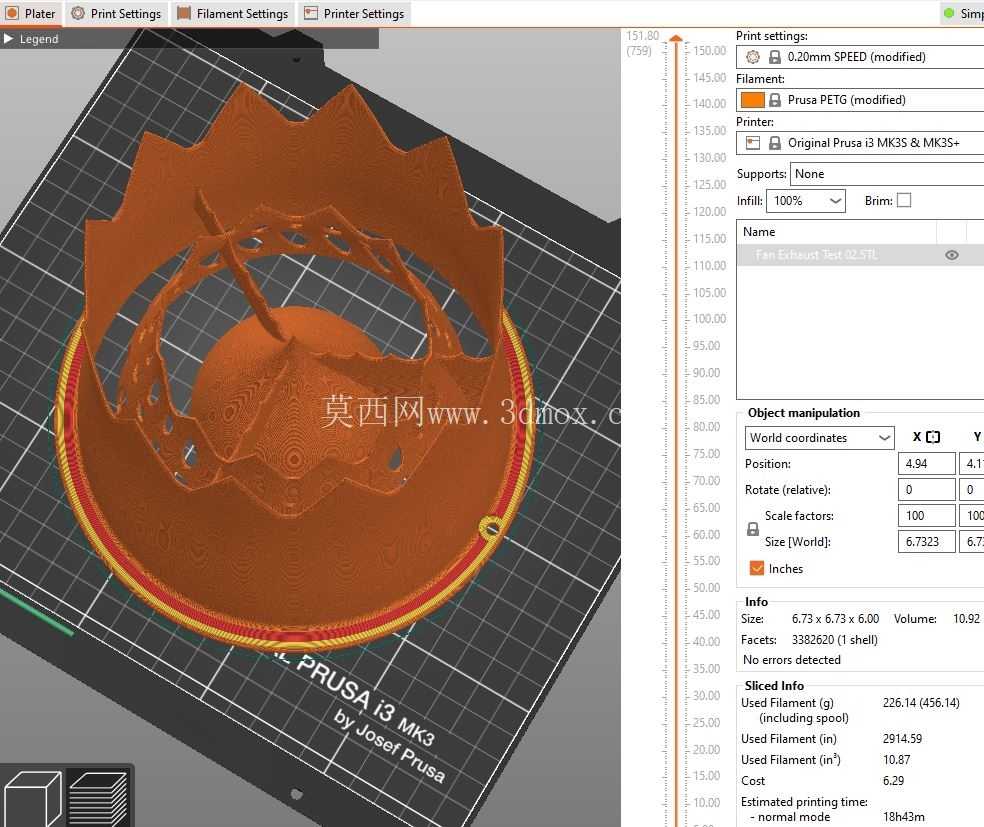Click the Filament Settings spool icon

click(x=183, y=13)
